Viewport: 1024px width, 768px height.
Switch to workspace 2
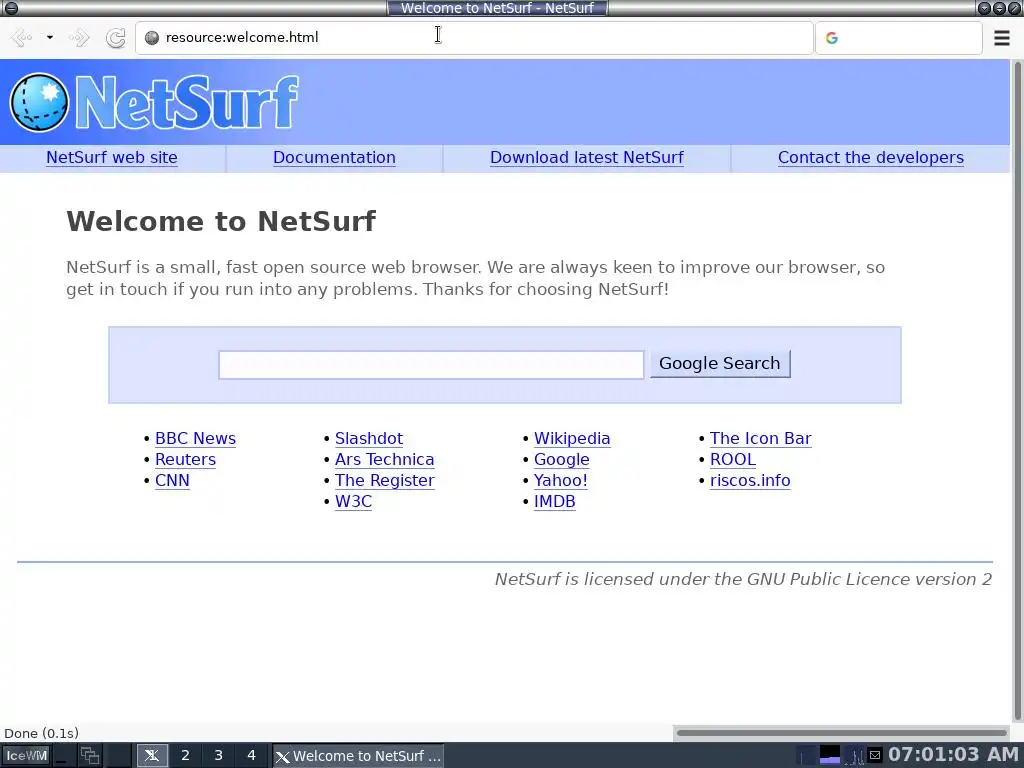point(185,756)
